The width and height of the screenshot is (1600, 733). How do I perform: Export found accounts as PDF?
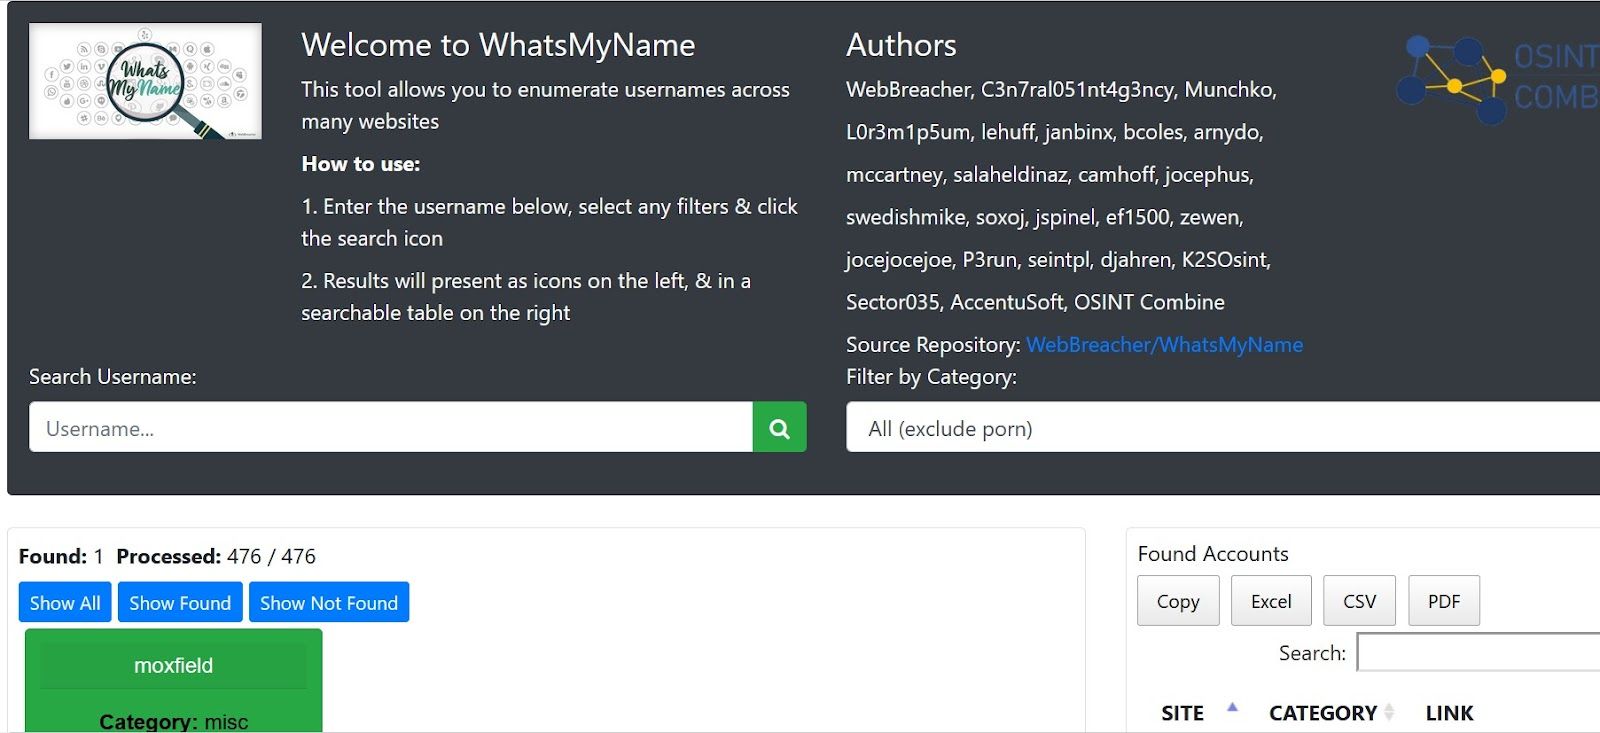click(1444, 601)
